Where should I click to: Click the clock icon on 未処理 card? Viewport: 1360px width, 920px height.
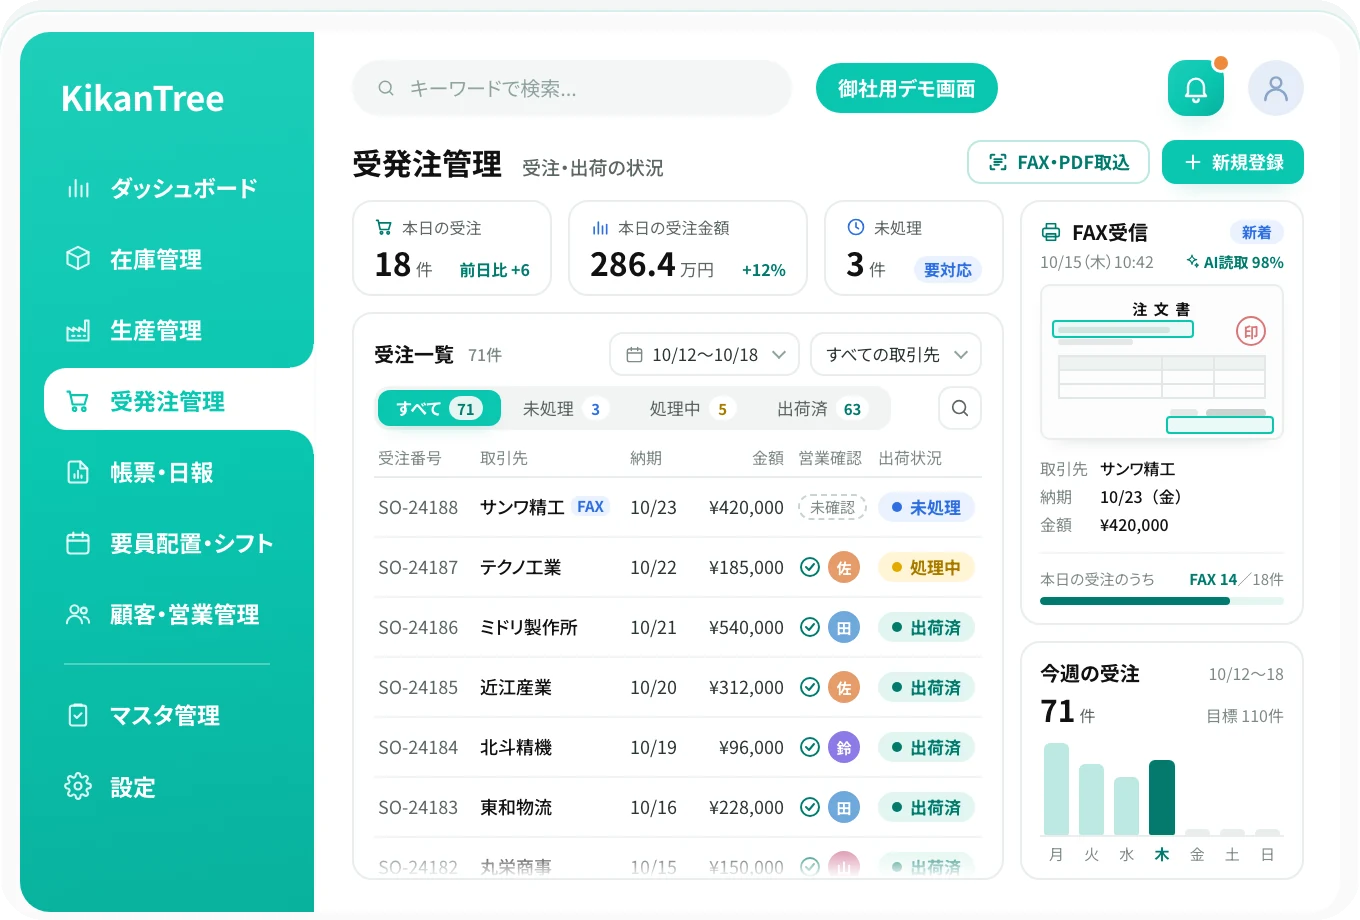[856, 227]
